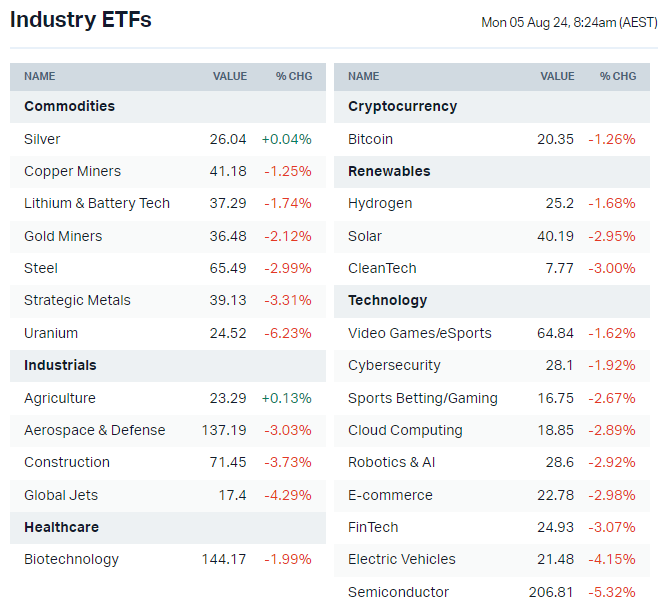Screen dimensions: 664x614
Task: Open the Hydrogen ETF
Action: [x=380, y=203]
